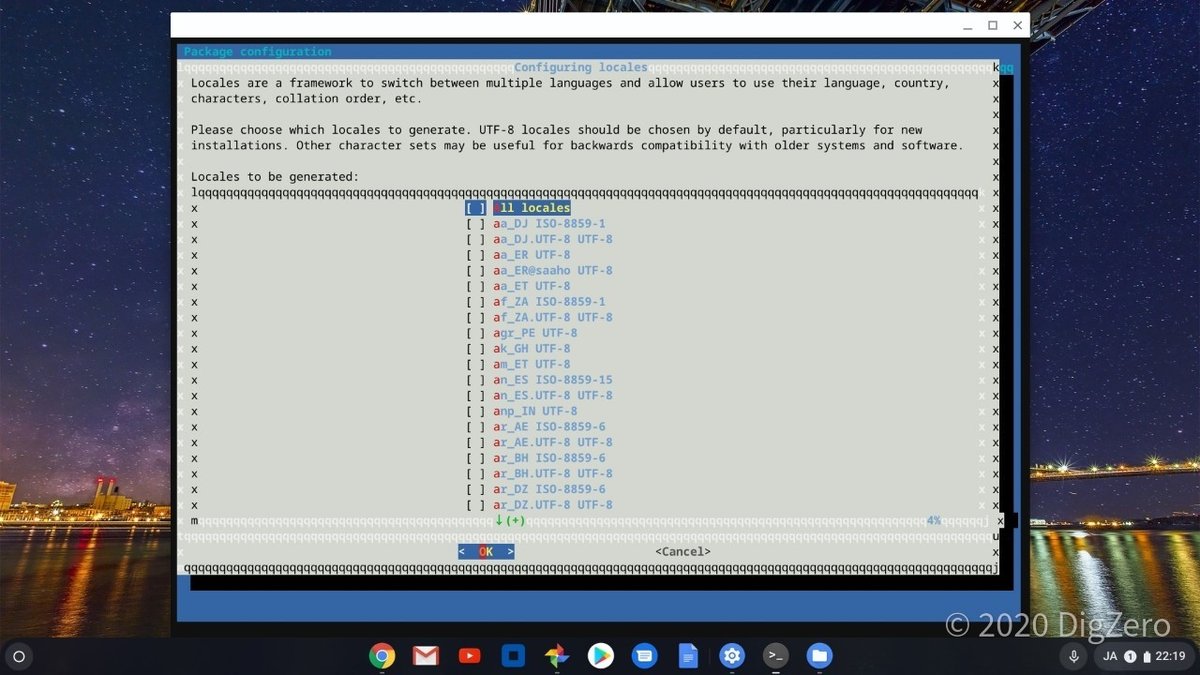The width and height of the screenshot is (1200, 675).
Task: Check the aa_ER@saaho UTF-8 checkbox
Action: [476, 270]
